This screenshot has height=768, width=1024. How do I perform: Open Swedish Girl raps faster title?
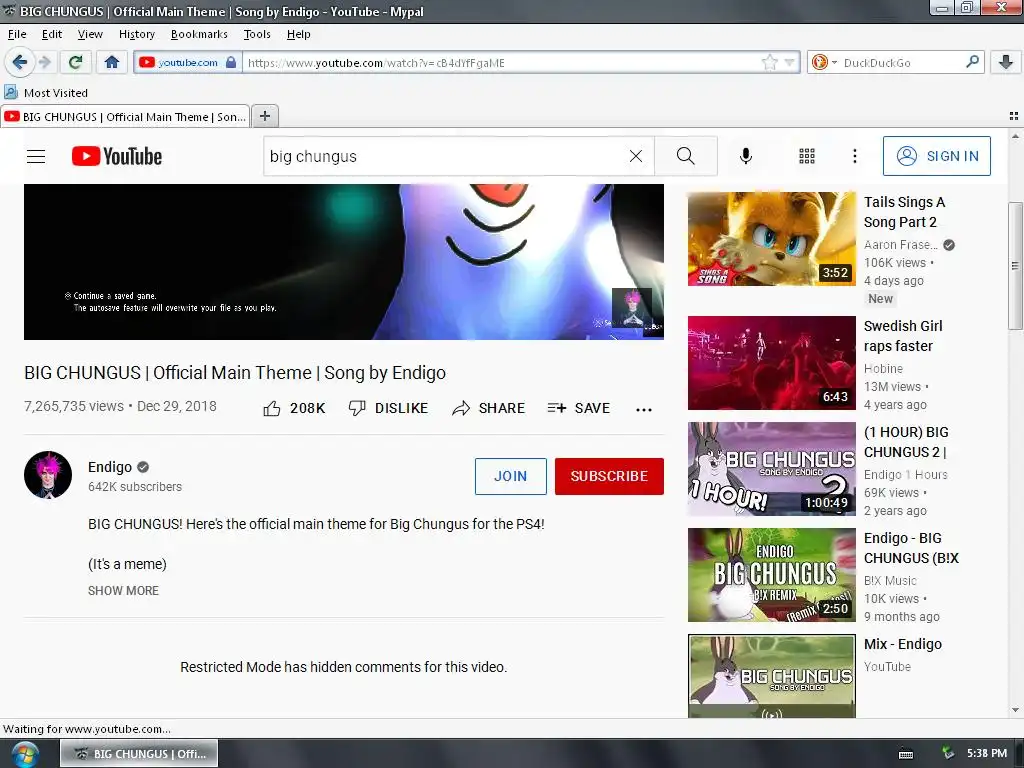(903, 336)
